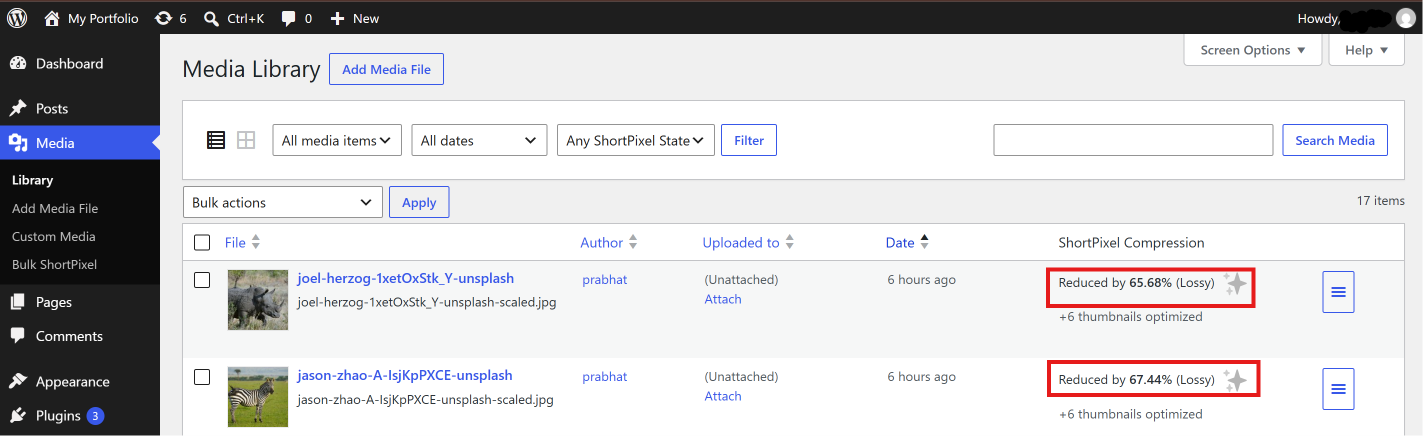The image size is (1423, 436).
Task: Click 'Reduced by 67.44% (Lossy)' text
Action: coord(1136,380)
